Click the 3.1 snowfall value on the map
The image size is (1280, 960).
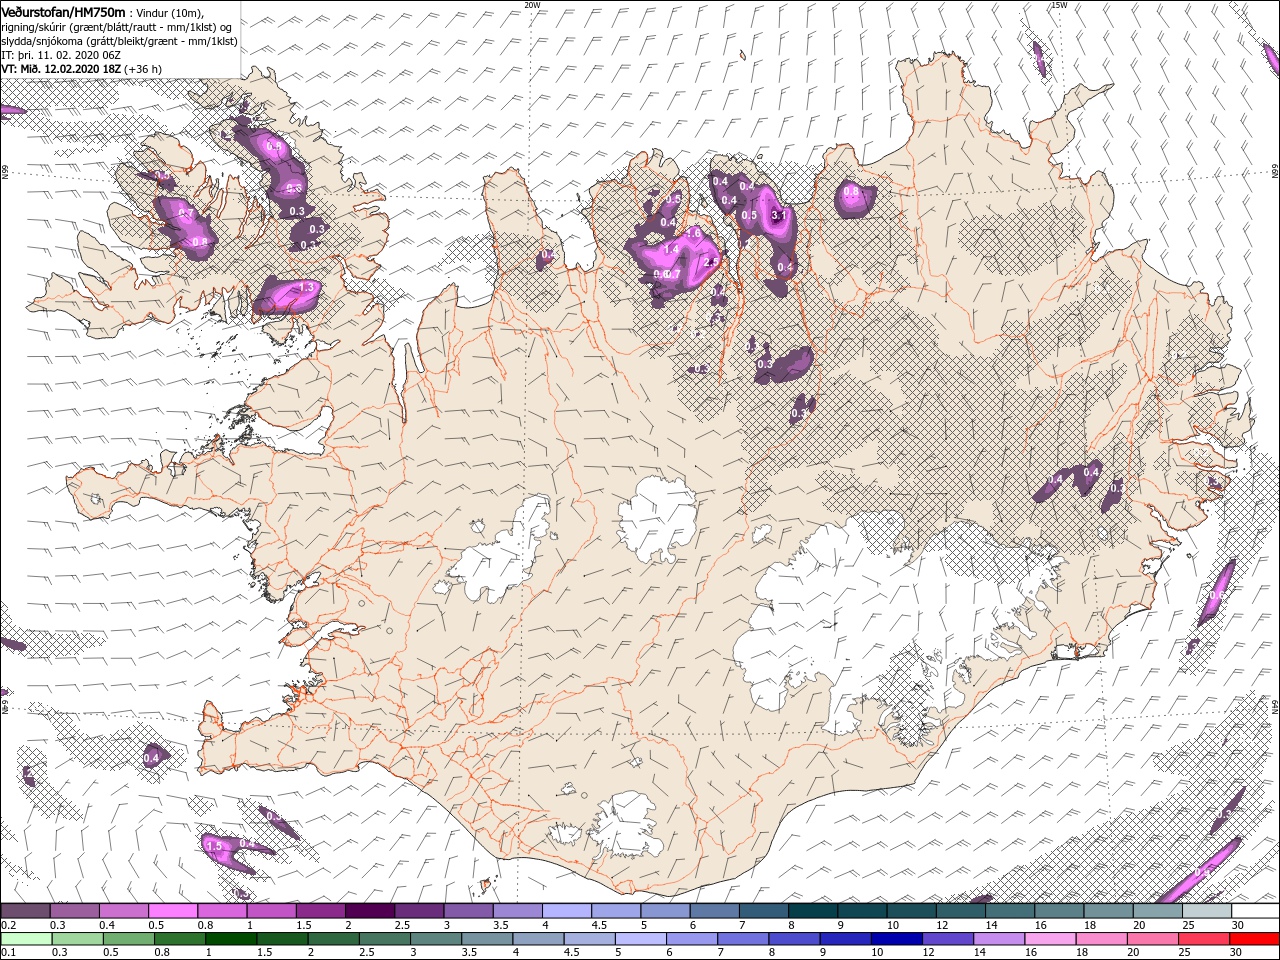[780, 215]
